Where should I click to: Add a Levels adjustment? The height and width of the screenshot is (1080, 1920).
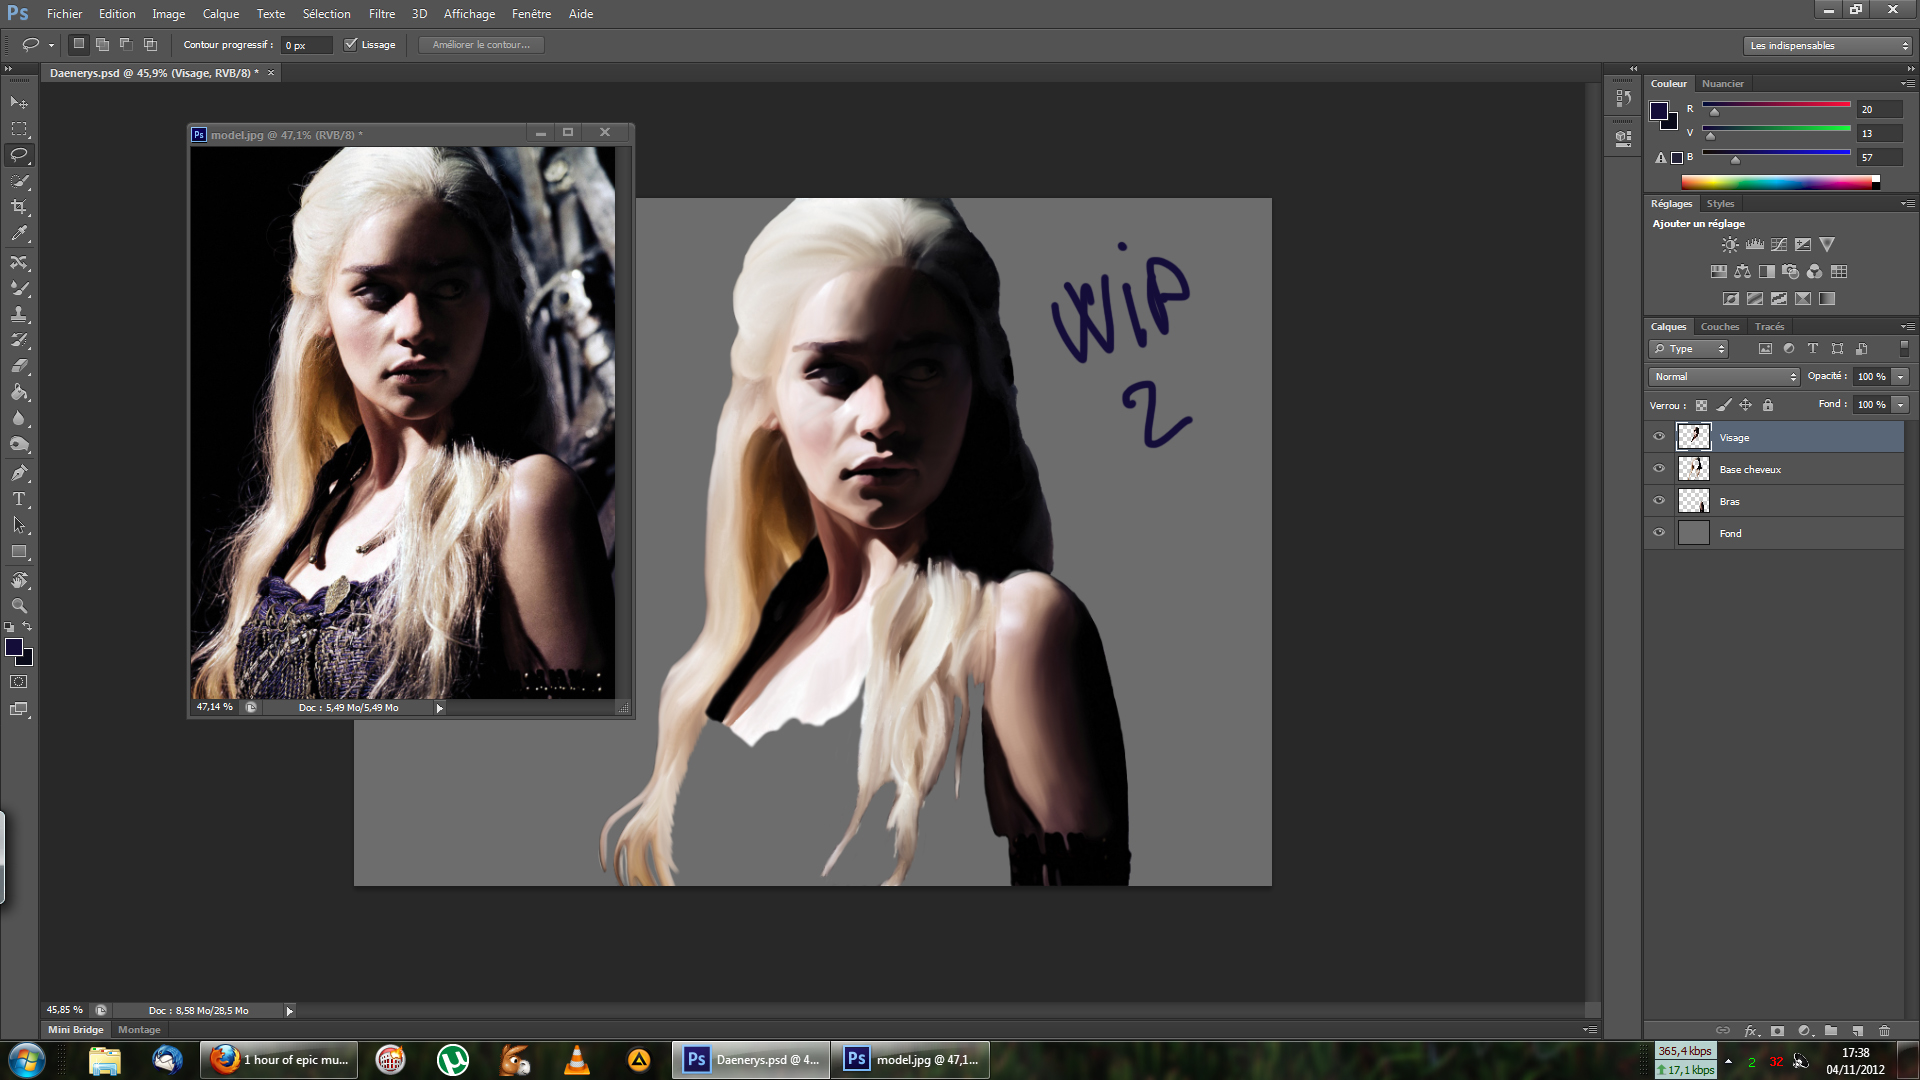click(x=1755, y=245)
